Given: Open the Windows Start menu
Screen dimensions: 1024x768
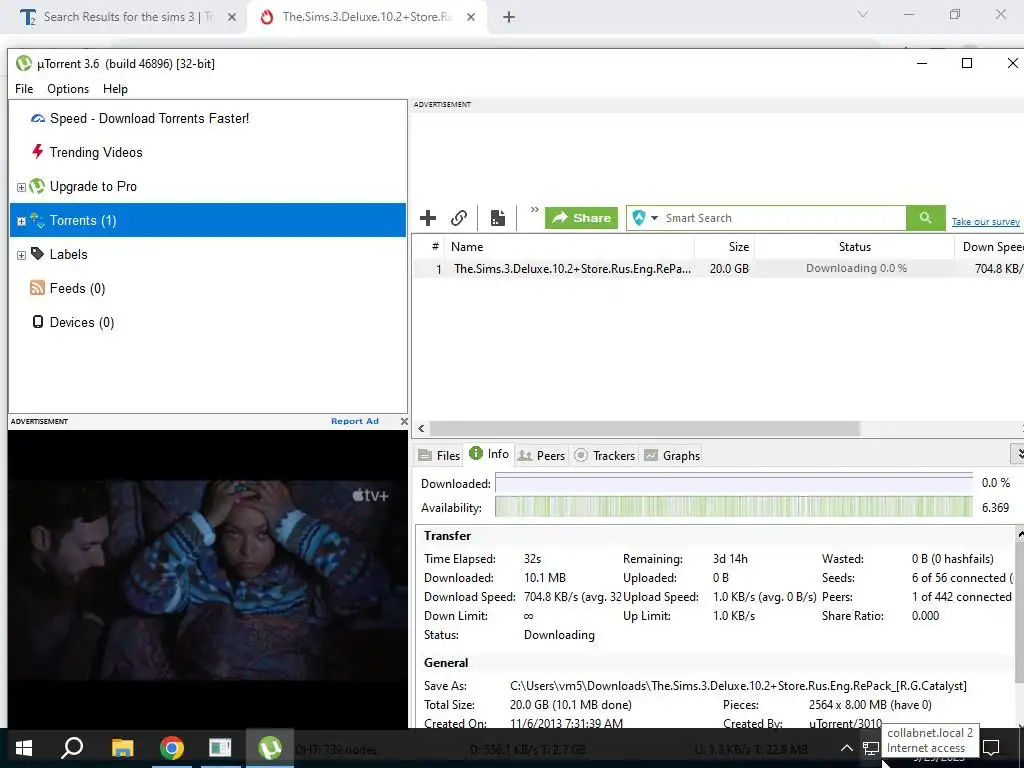Looking at the screenshot, I should pos(24,748).
